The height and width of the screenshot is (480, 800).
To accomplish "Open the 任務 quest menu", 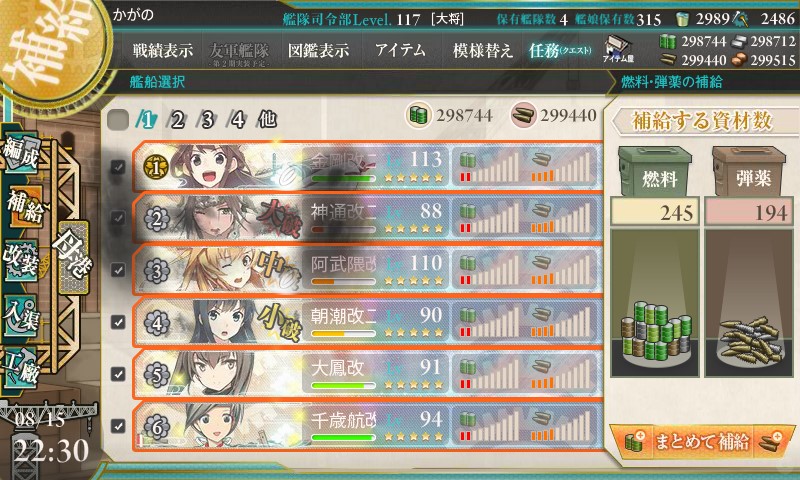I will click(x=560, y=50).
